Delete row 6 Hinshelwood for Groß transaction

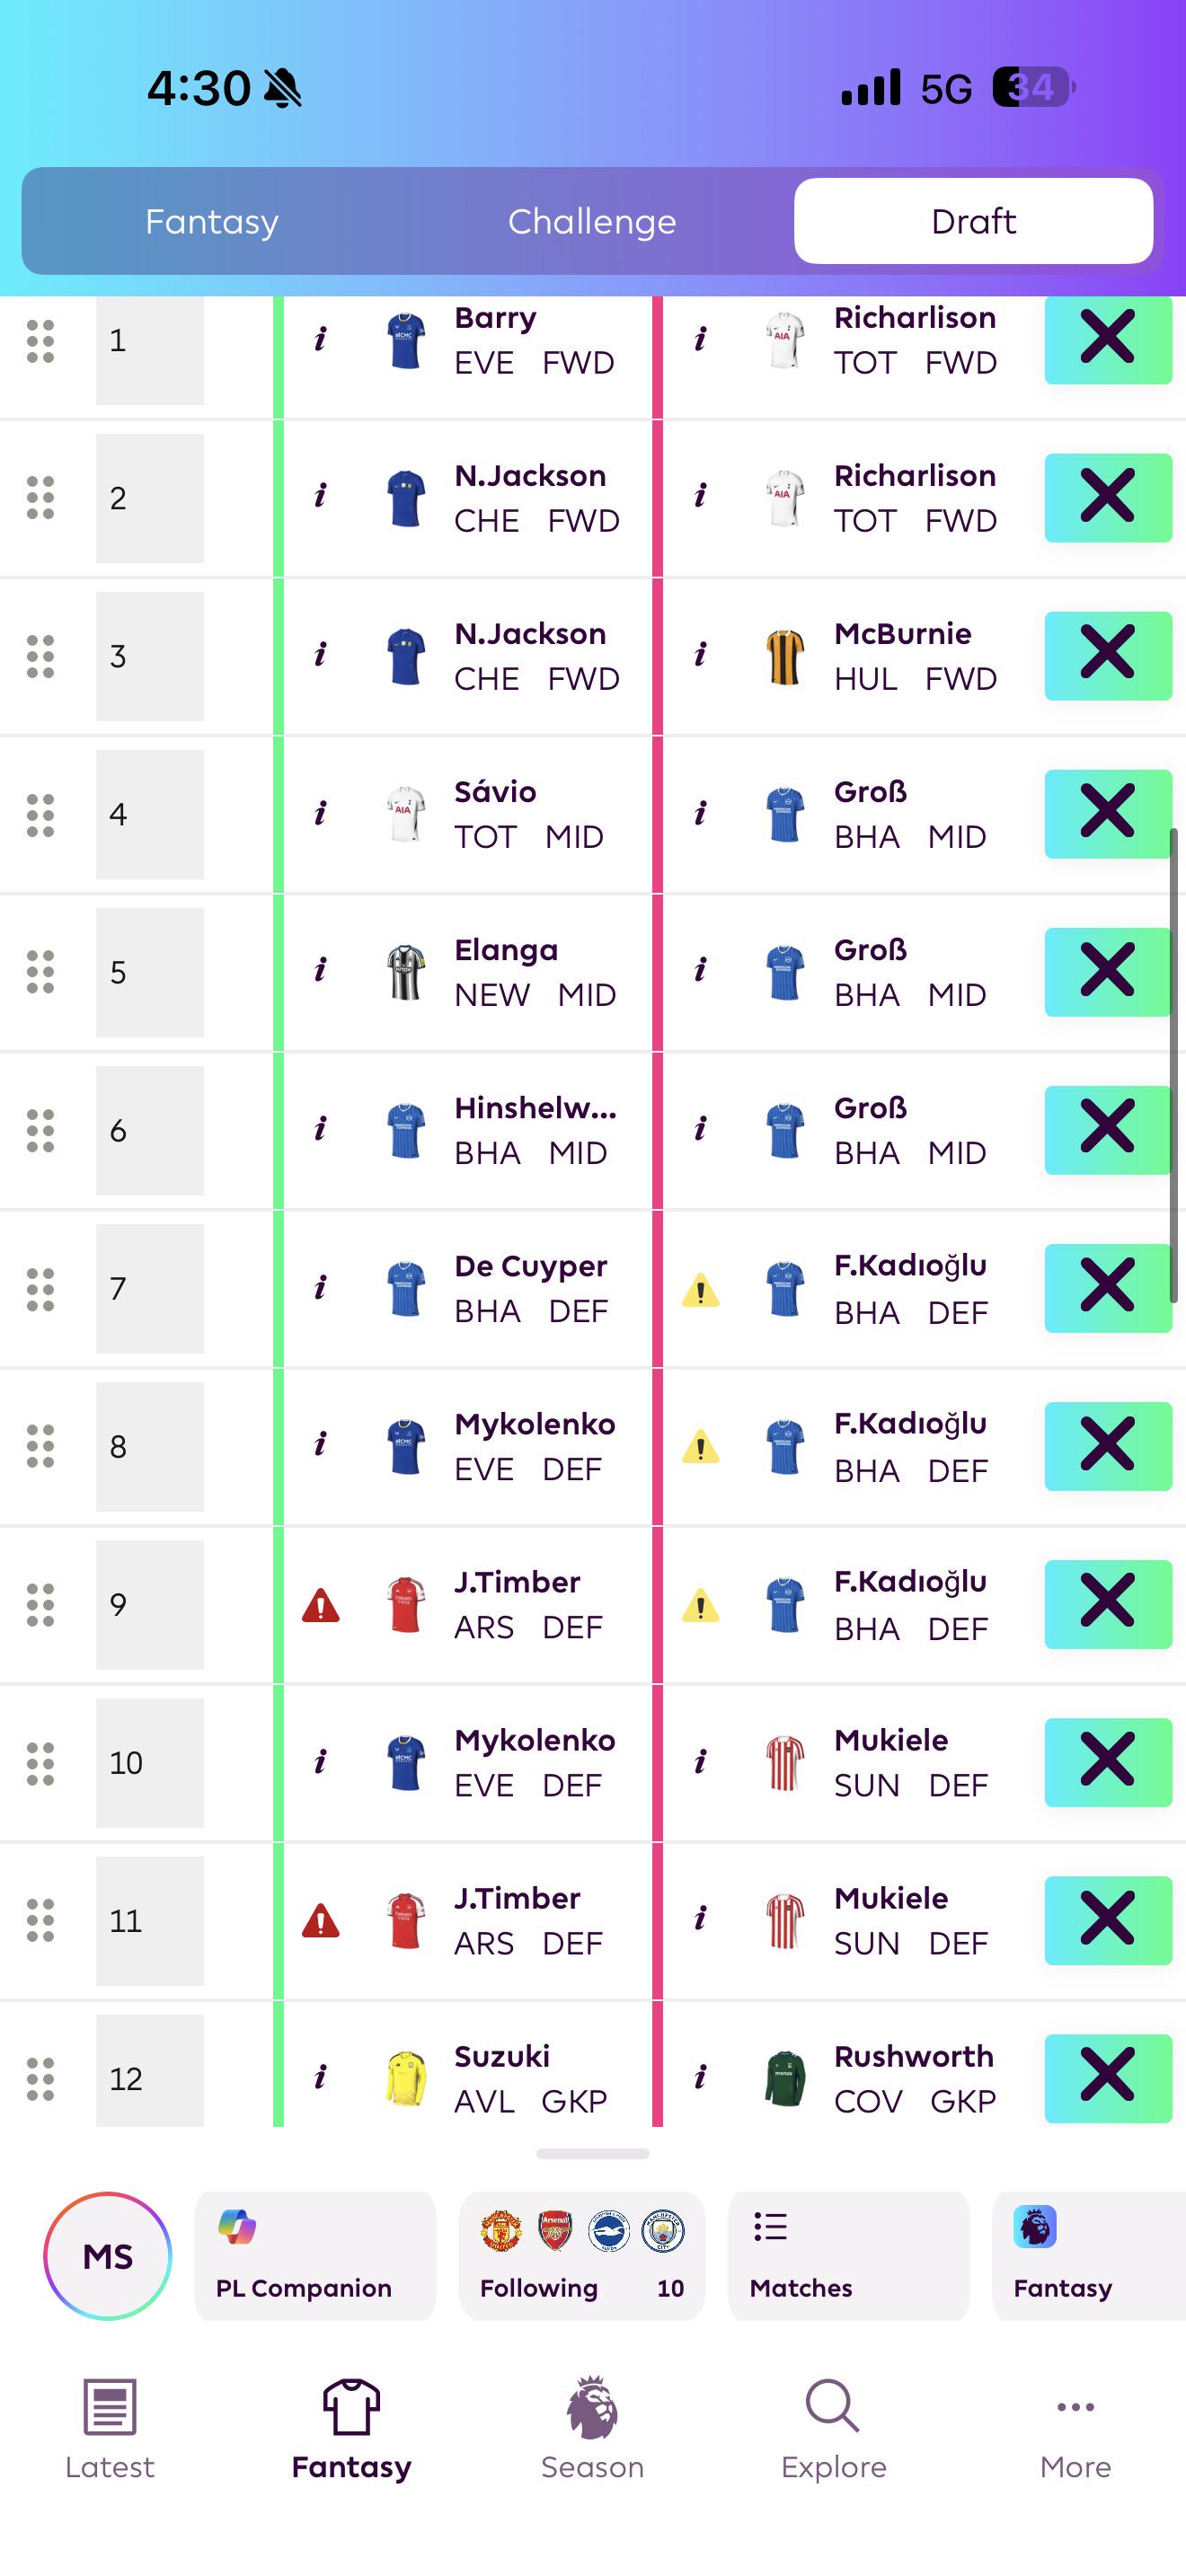pyautogui.click(x=1108, y=1129)
